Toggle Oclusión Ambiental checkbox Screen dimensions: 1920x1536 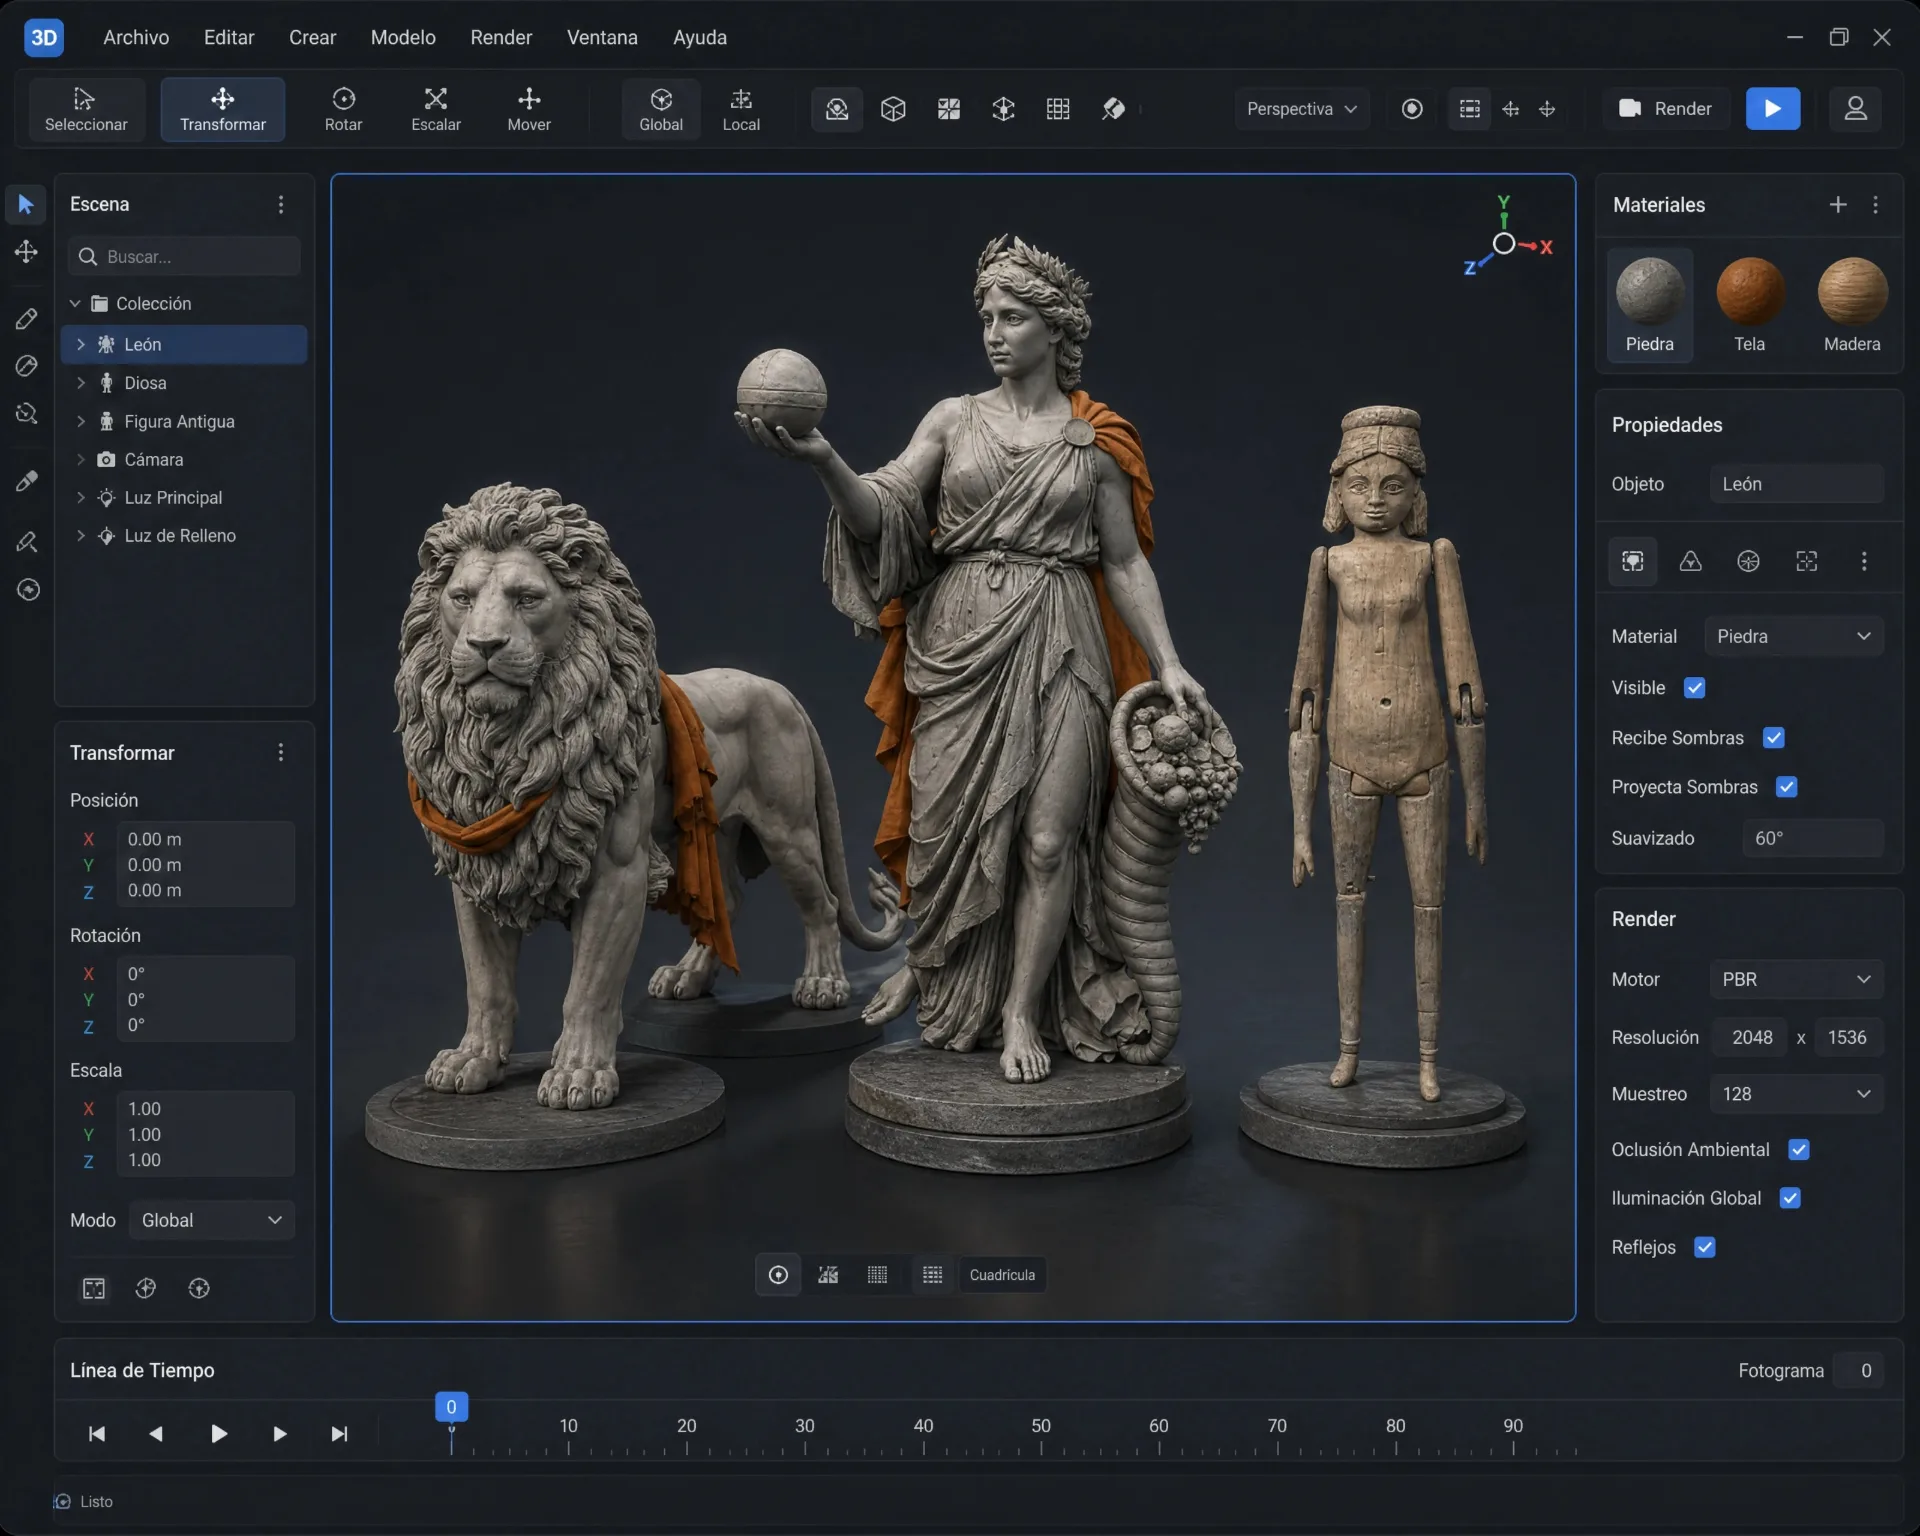point(1799,1150)
